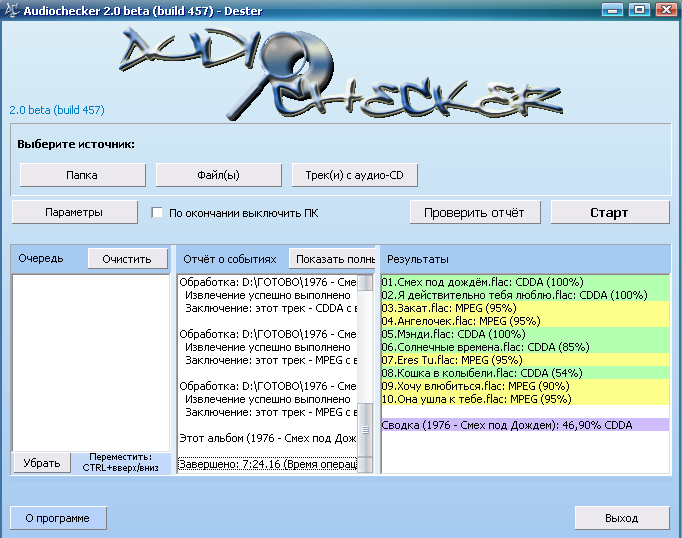The width and height of the screenshot is (682, 538).
Task: Open the О программе dialog
Action: (x=58, y=518)
